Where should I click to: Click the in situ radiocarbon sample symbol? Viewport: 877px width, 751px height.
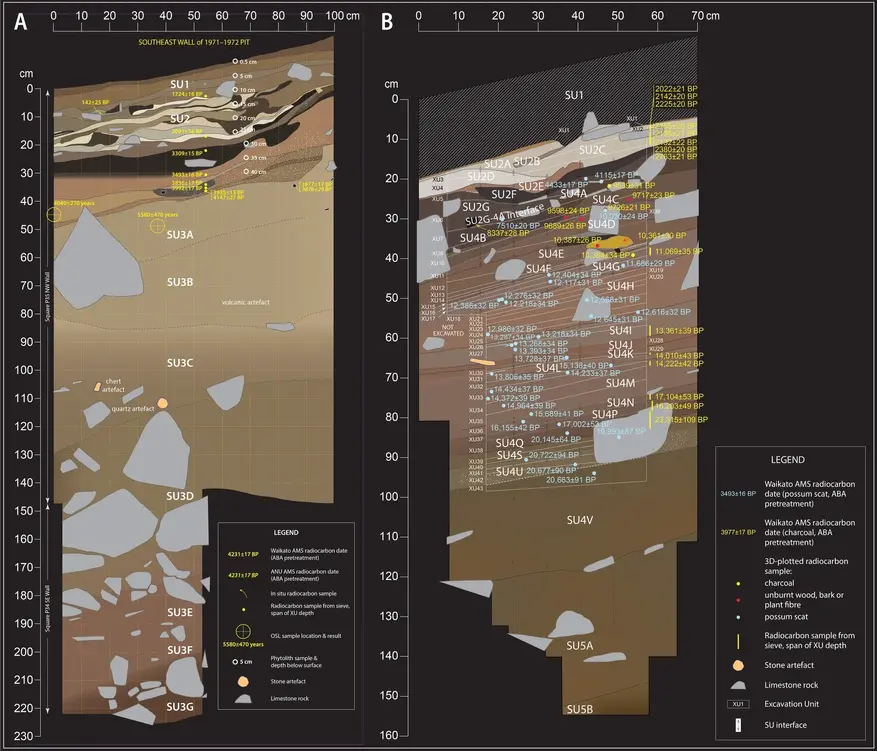[x=243, y=593]
